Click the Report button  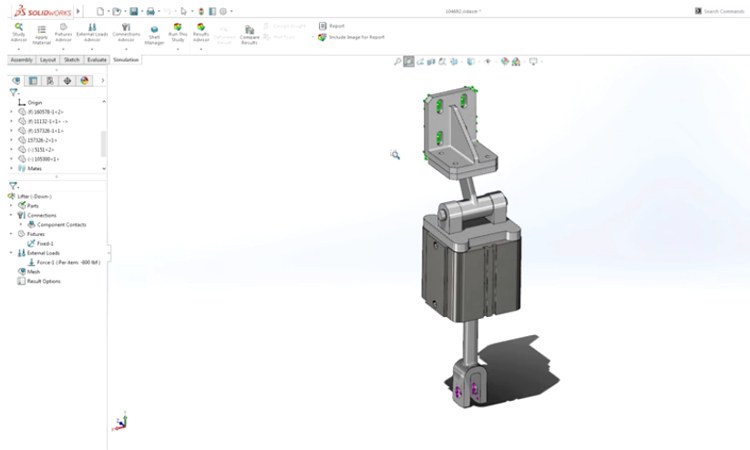click(336, 26)
